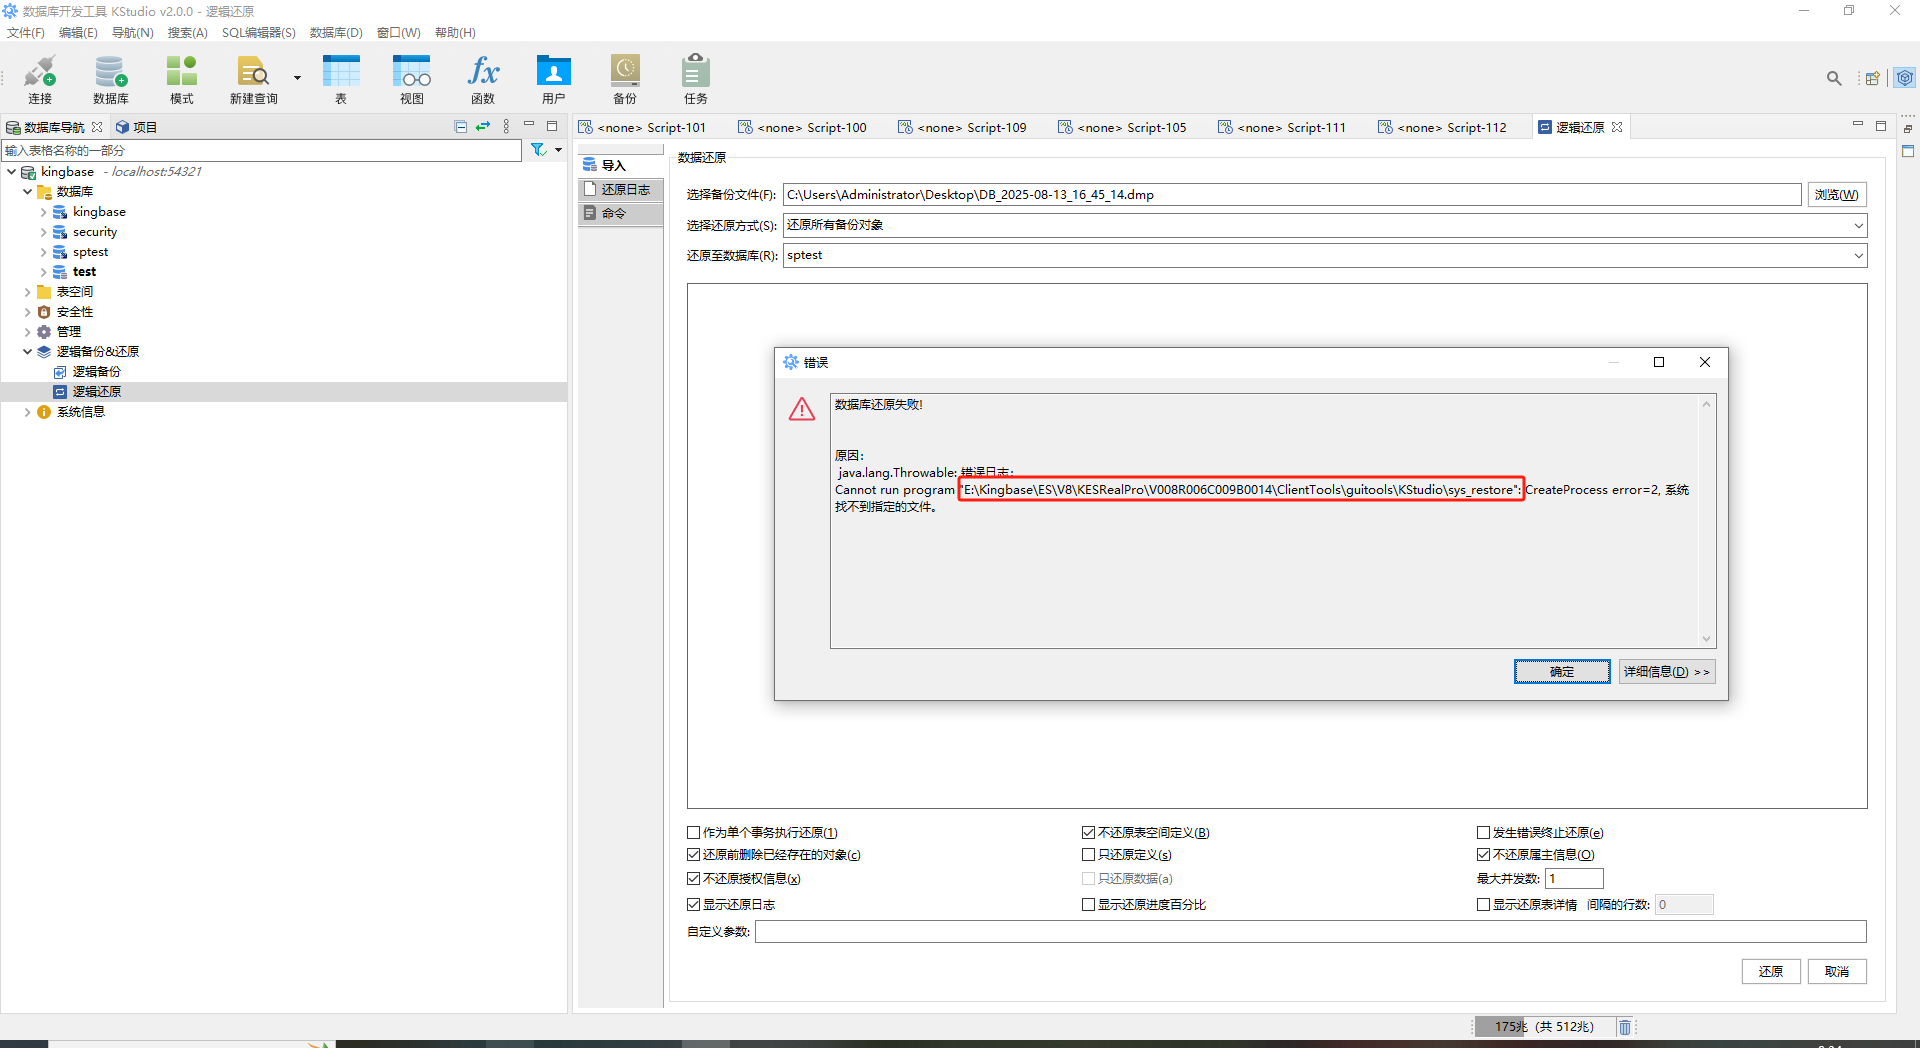Click the 新建查询 (New Query) toolbar icon
1920x1048 pixels.
[x=253, y=79]
